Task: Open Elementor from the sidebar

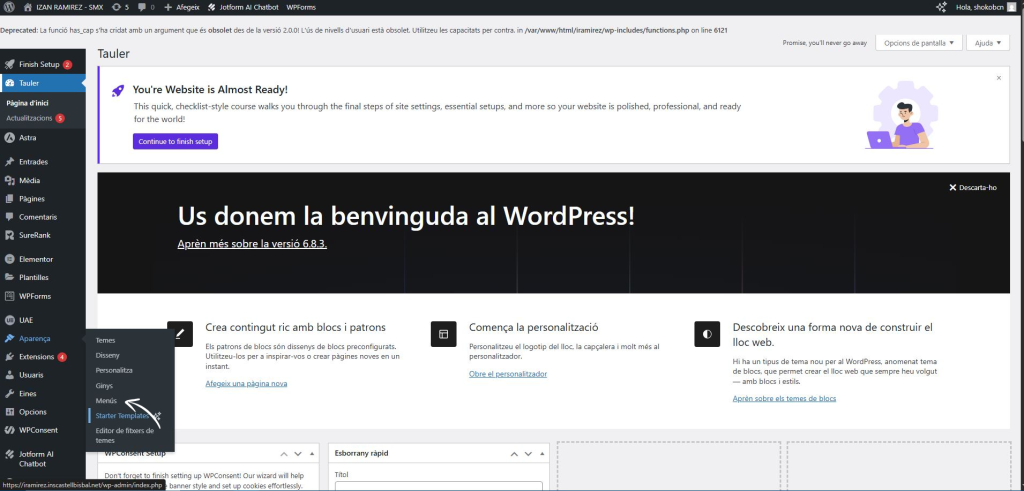Action: 34,259
